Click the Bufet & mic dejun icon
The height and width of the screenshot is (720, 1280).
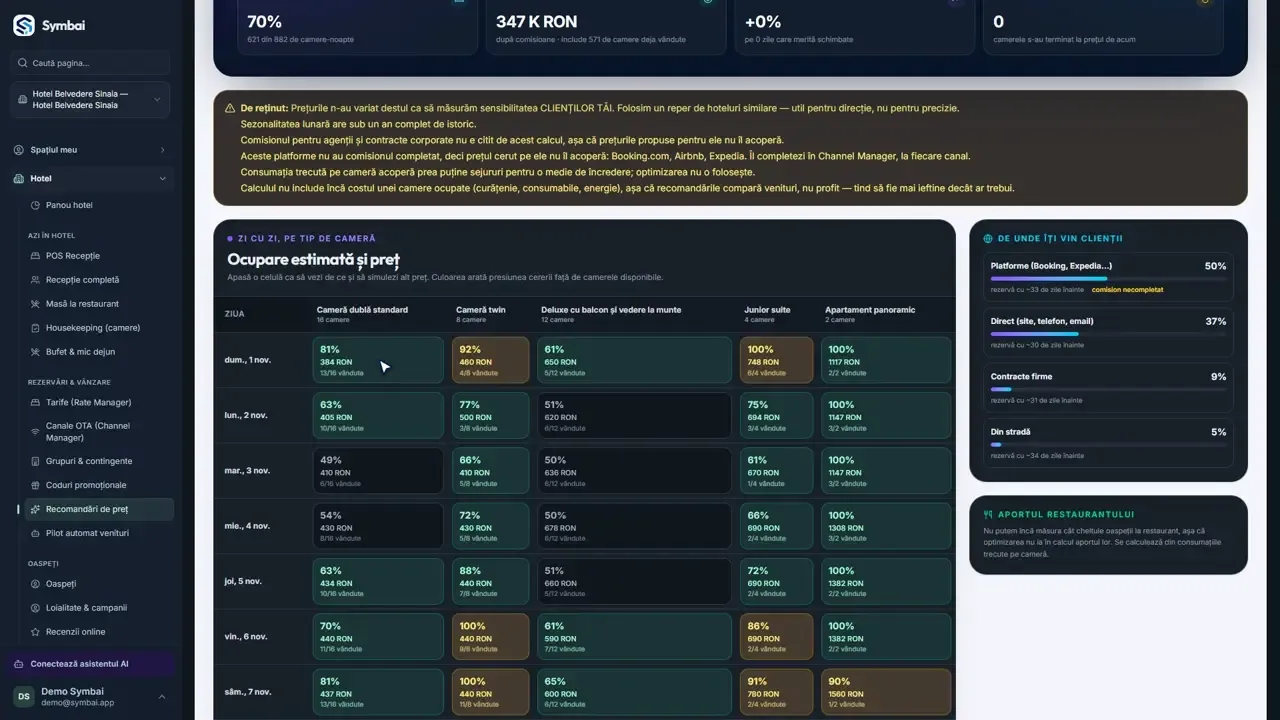coord(36,352)
